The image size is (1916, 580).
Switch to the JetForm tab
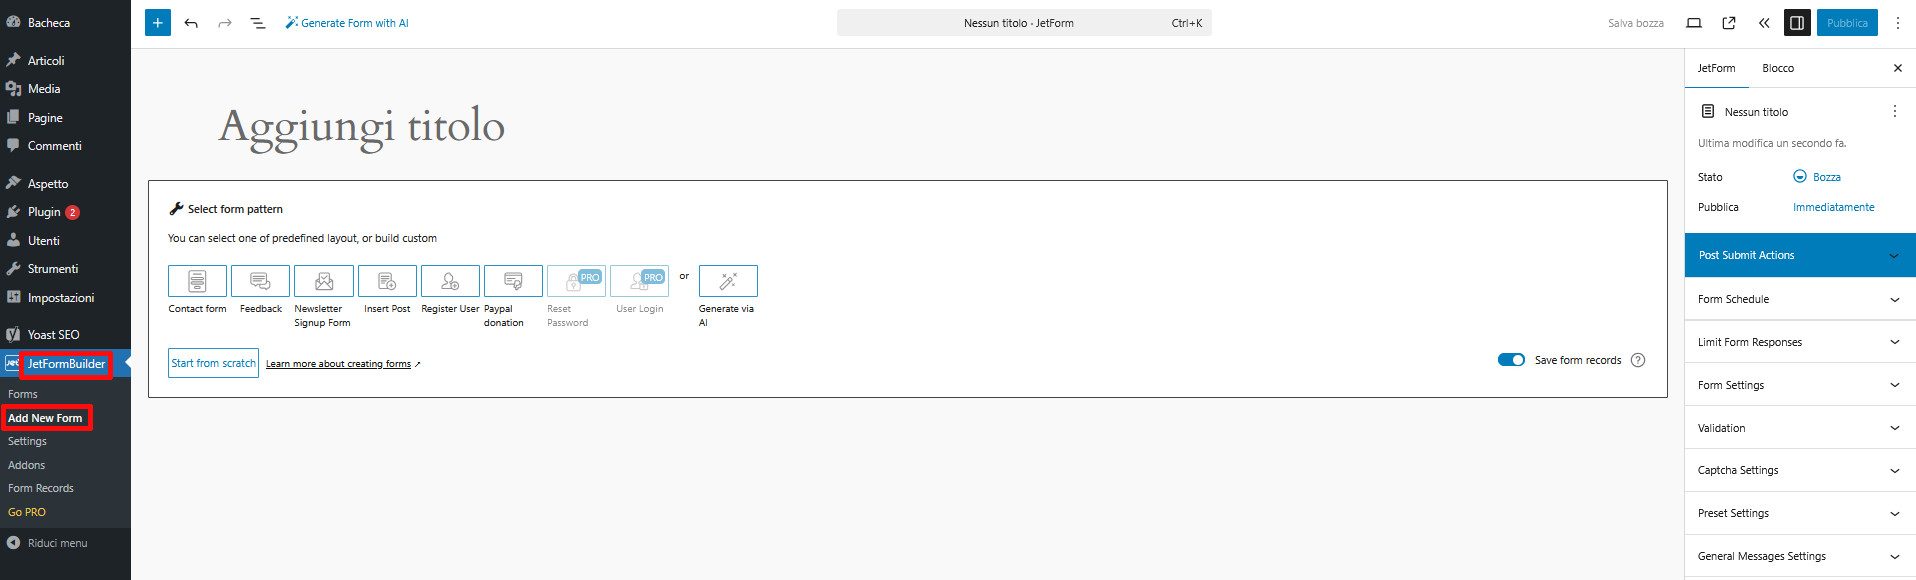click(x=1716, y=68)
